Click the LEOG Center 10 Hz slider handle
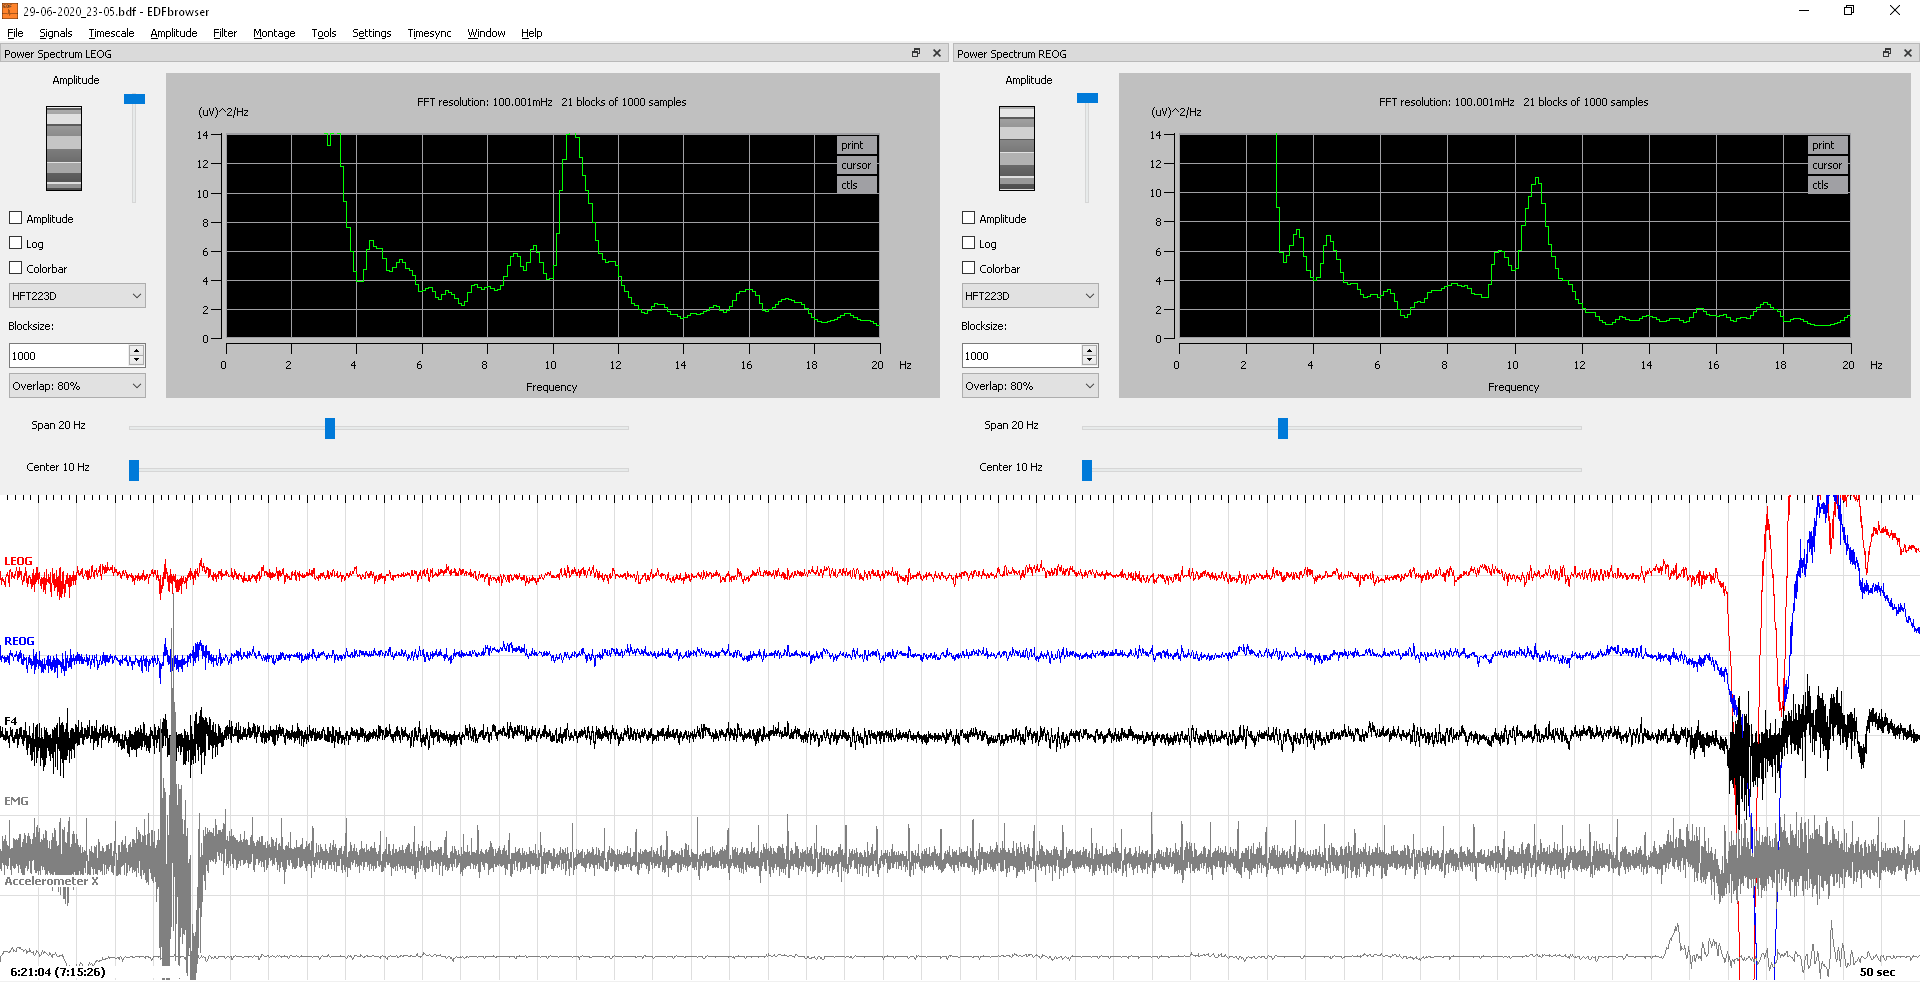This screenshot has width=1920, height=982. point(134,470)
